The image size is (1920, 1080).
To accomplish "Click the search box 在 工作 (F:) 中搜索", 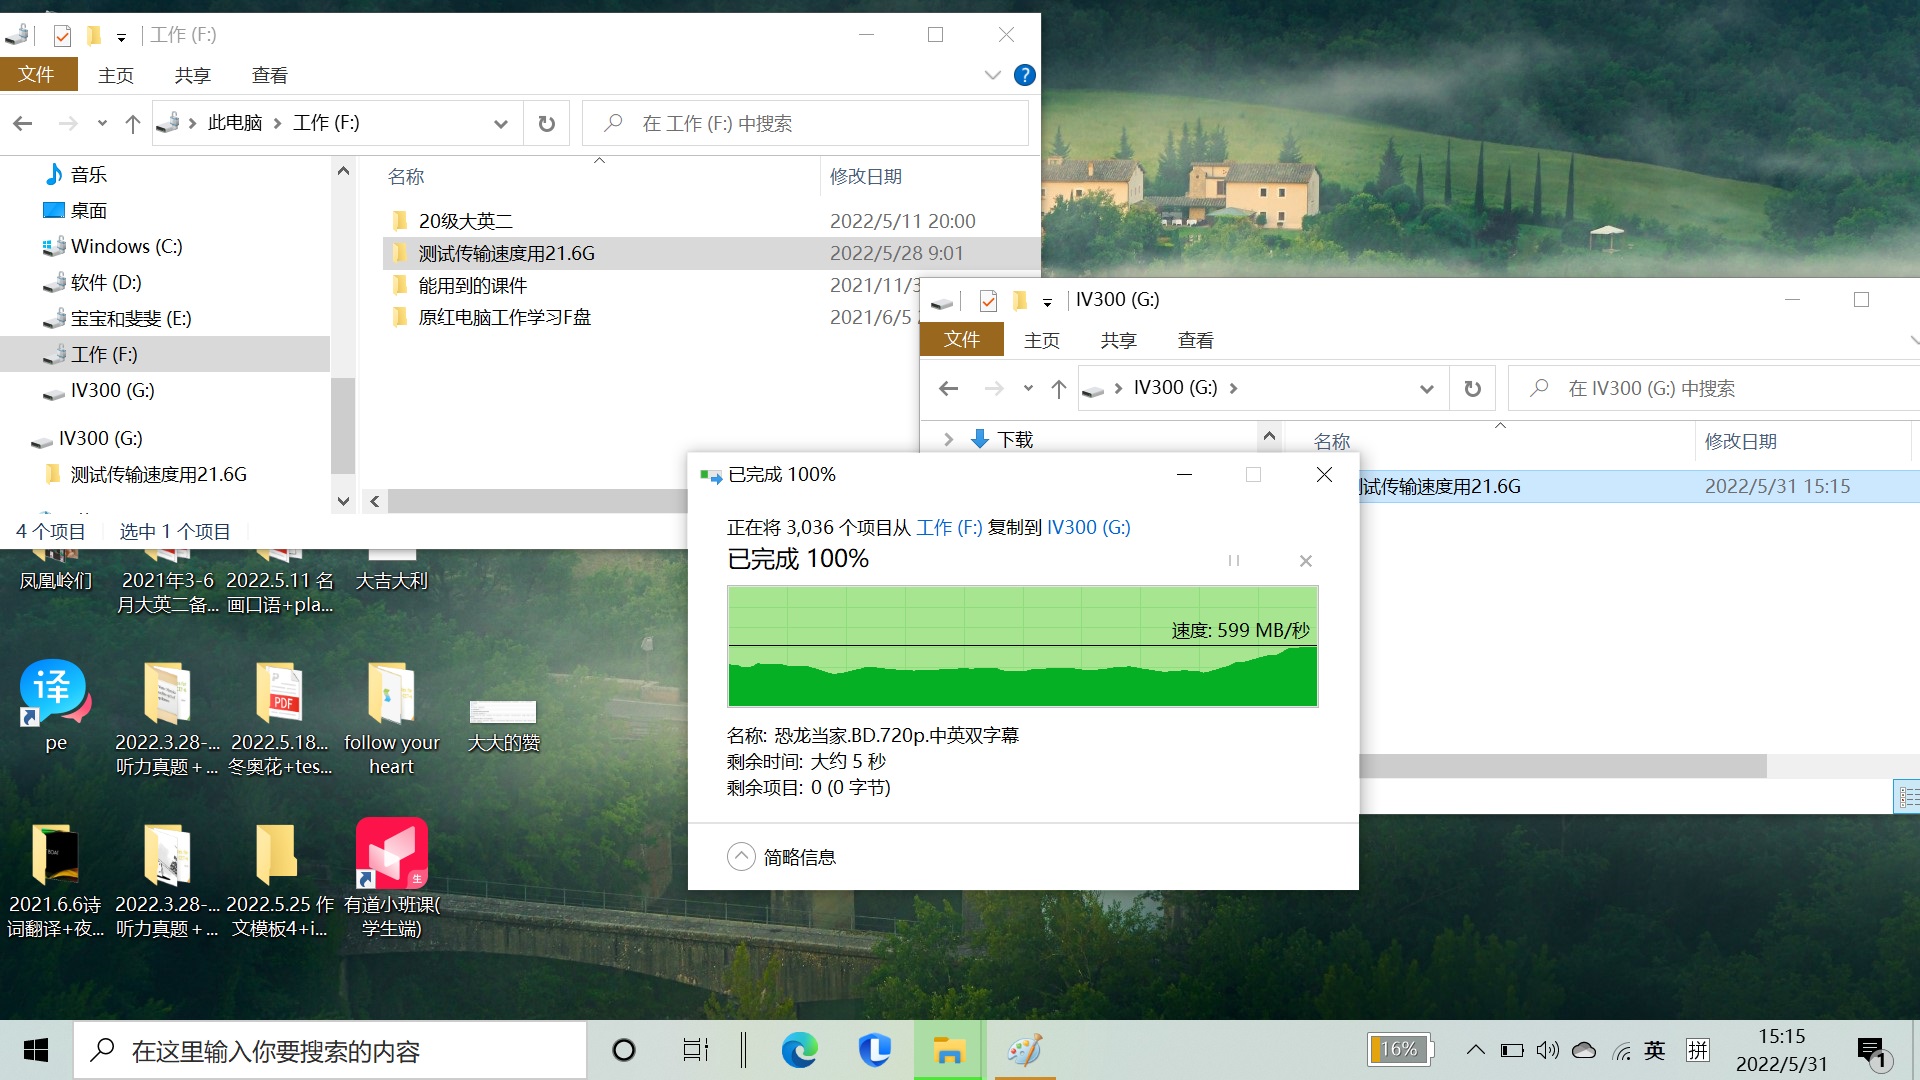I will pos(805,123).
